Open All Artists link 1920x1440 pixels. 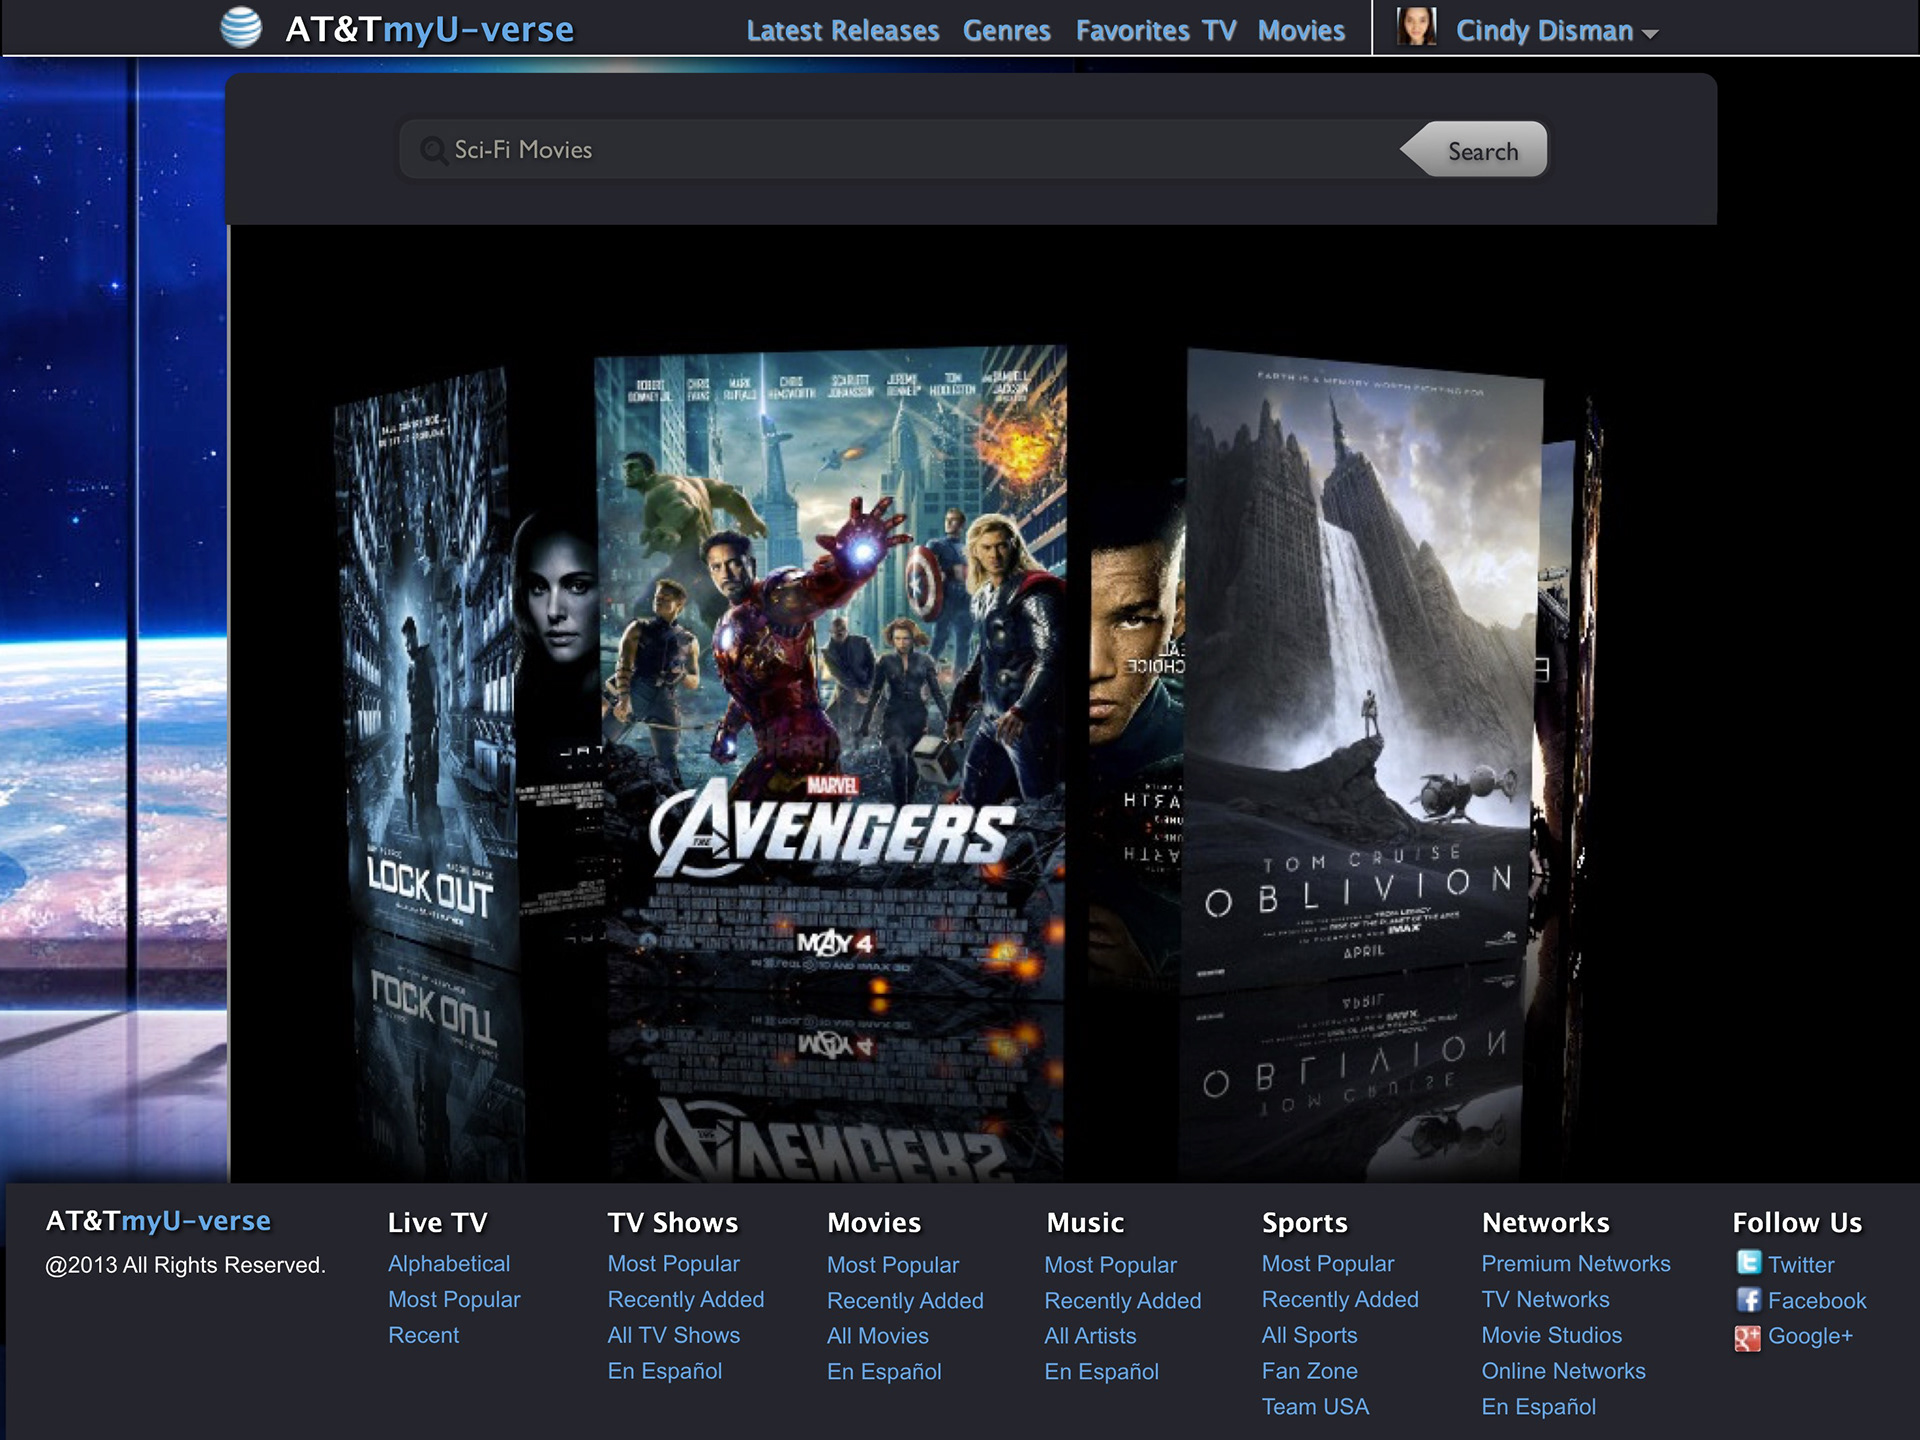pyautogui.click(x=1090, y=1336)
